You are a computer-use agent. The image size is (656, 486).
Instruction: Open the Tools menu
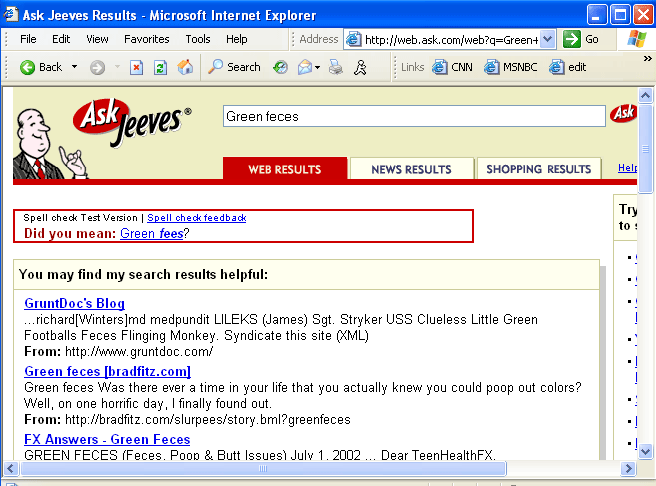(197, 39)
